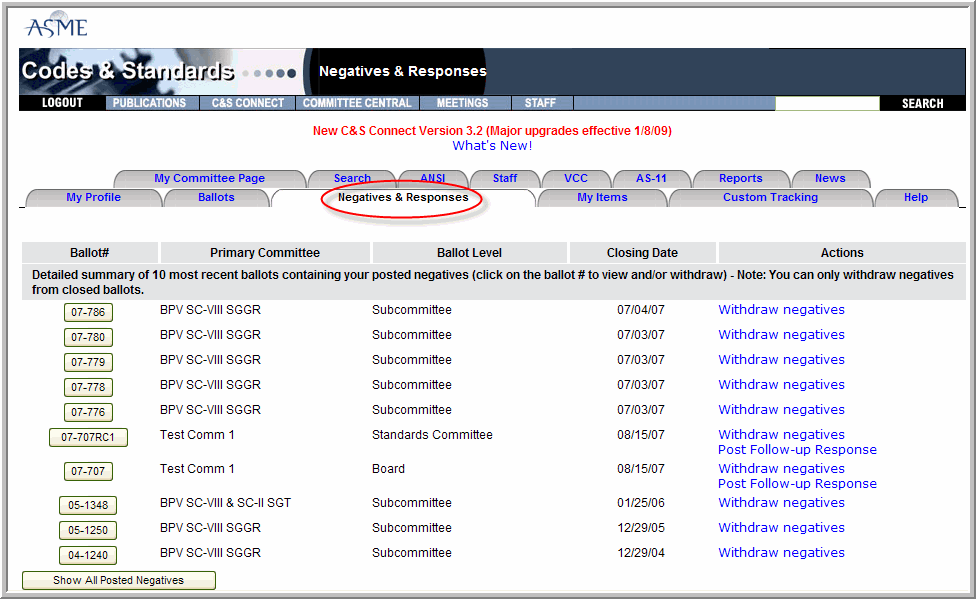Switch to the Reports tab
The width and height of the screenshot is (976, 599).
741,178
